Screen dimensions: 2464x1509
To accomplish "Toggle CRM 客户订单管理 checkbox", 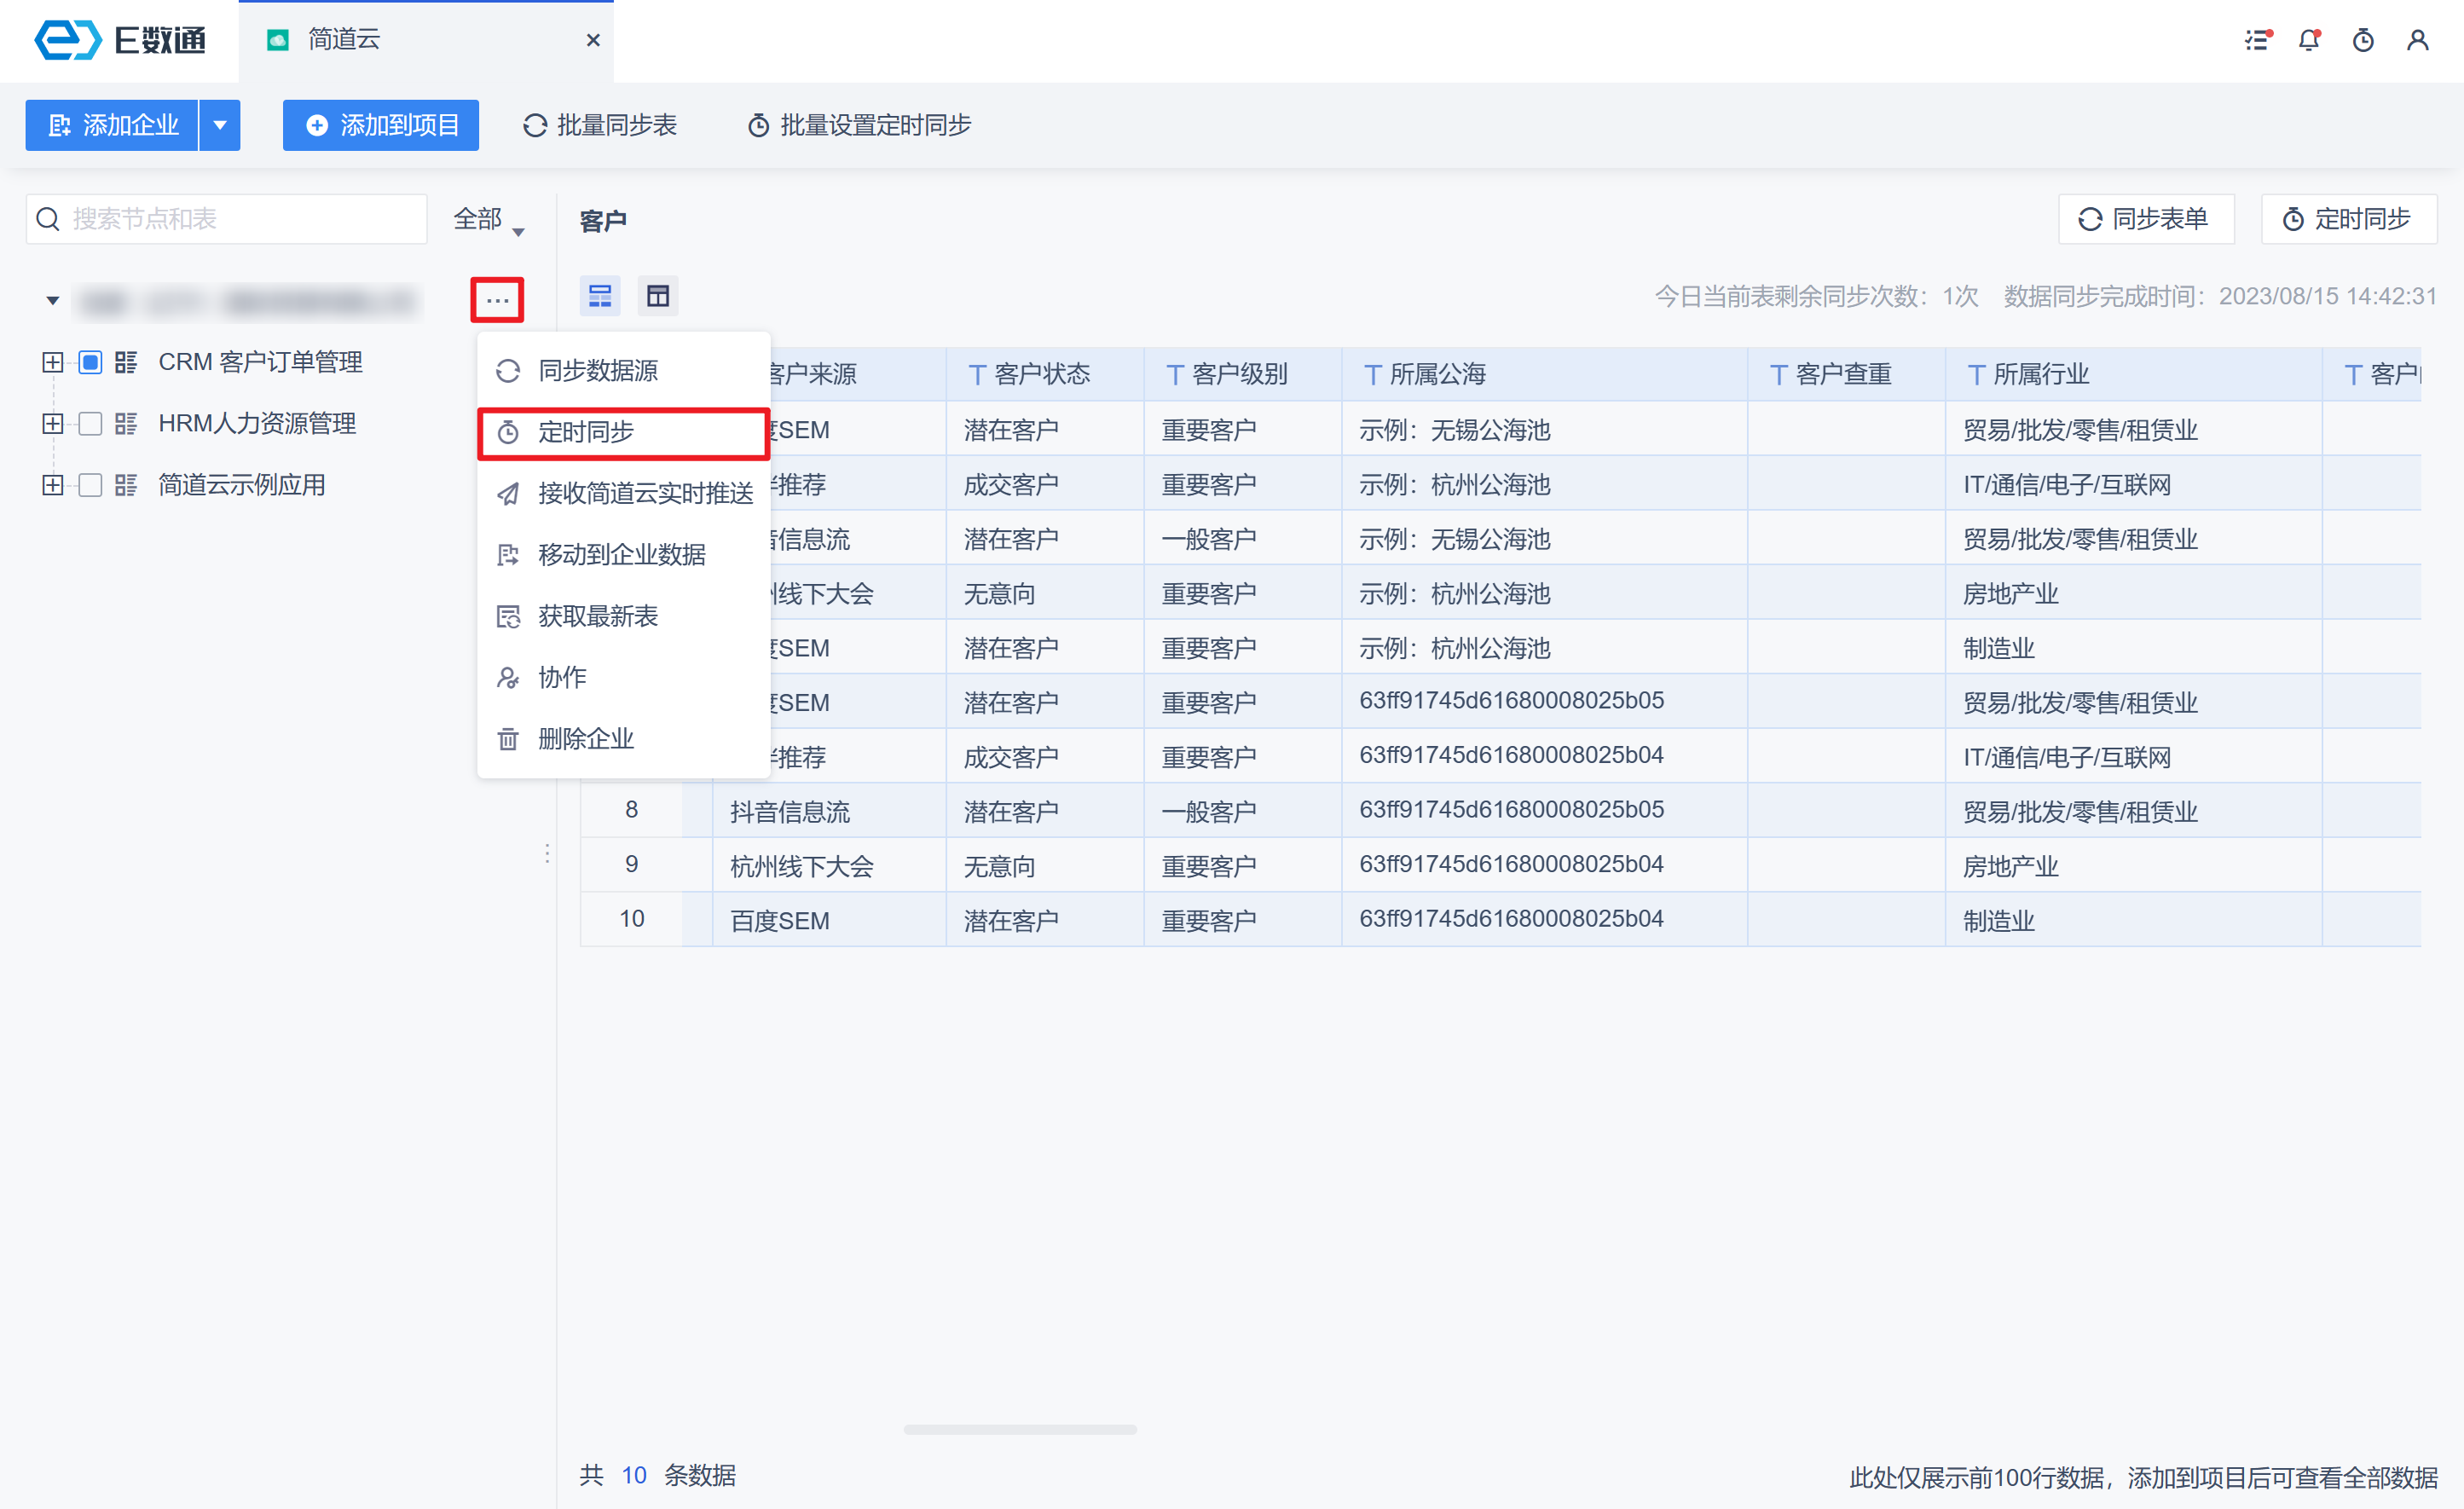I will [x=90, y=362].
